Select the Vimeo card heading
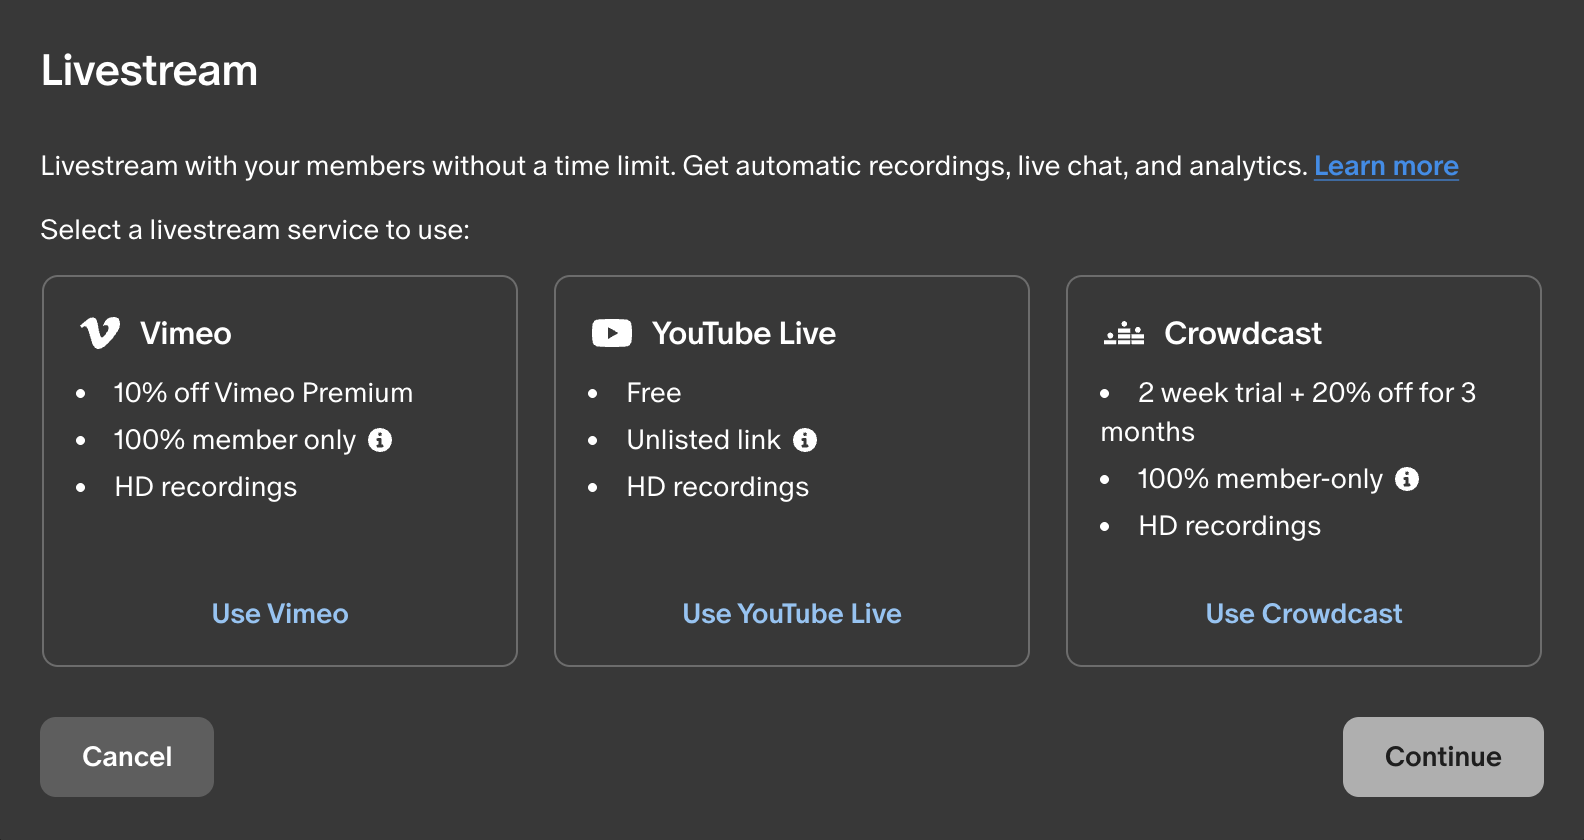The height and width of the screenshot is (840, 1584). (186, 333)
